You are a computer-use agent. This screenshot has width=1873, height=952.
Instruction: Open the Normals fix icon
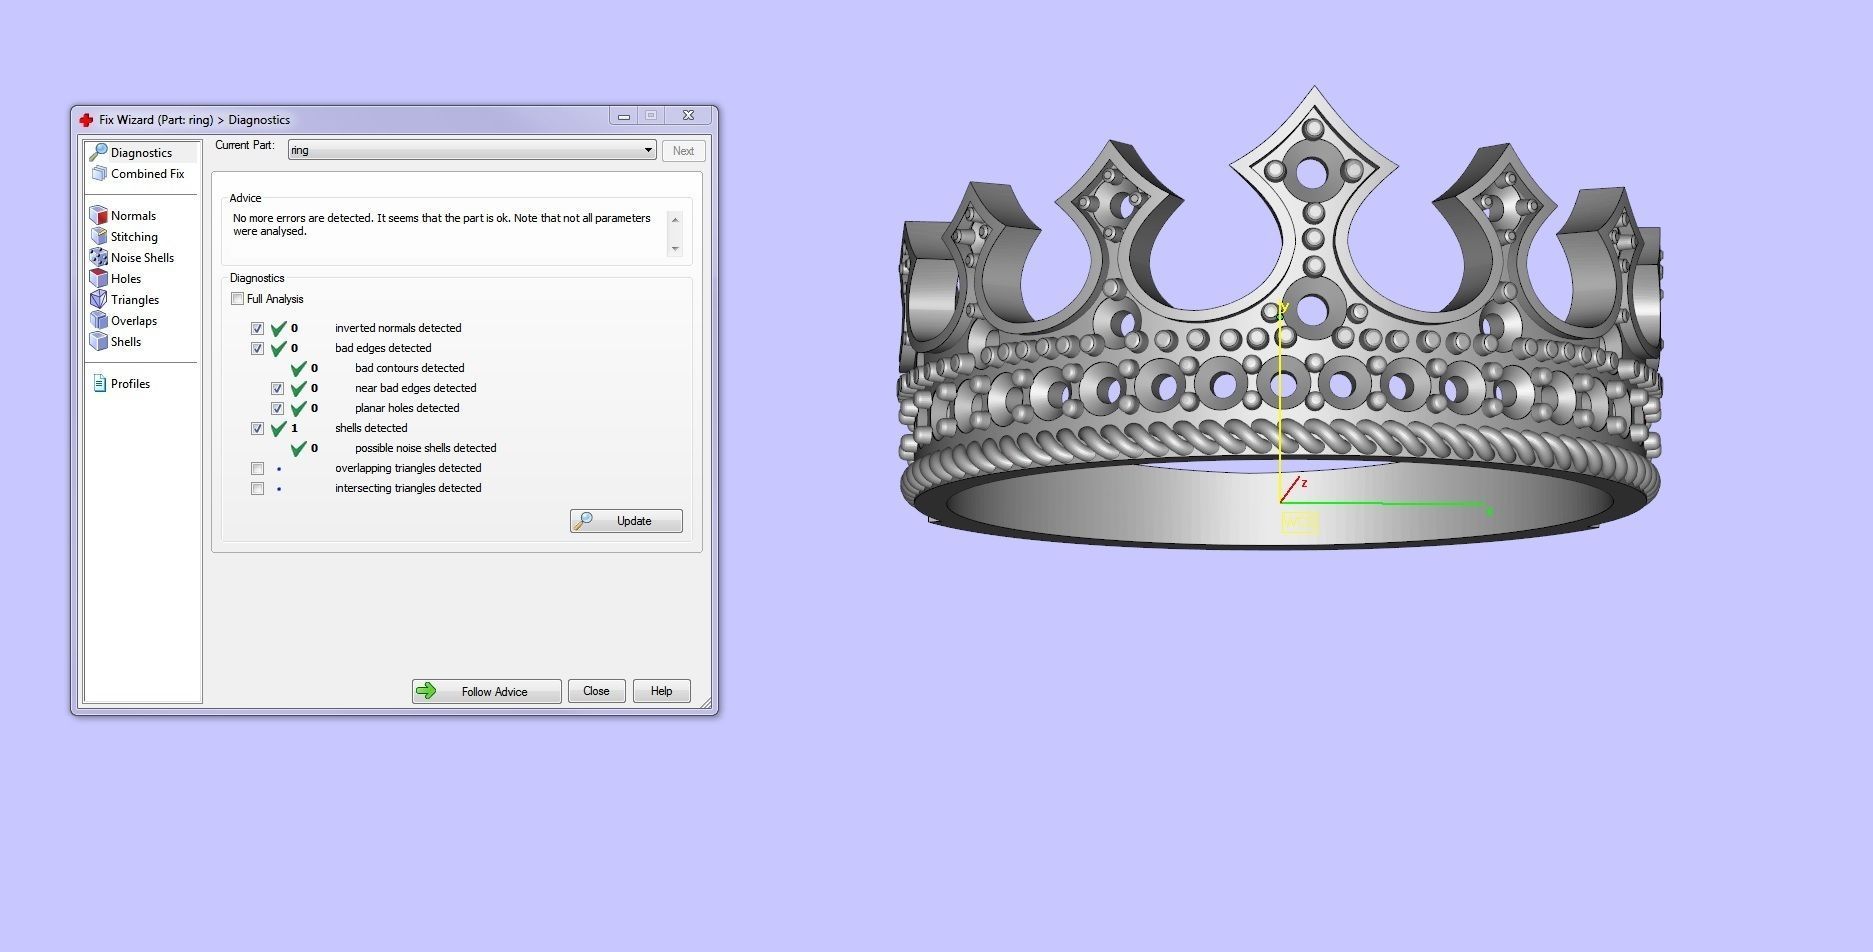coord(98,215)
